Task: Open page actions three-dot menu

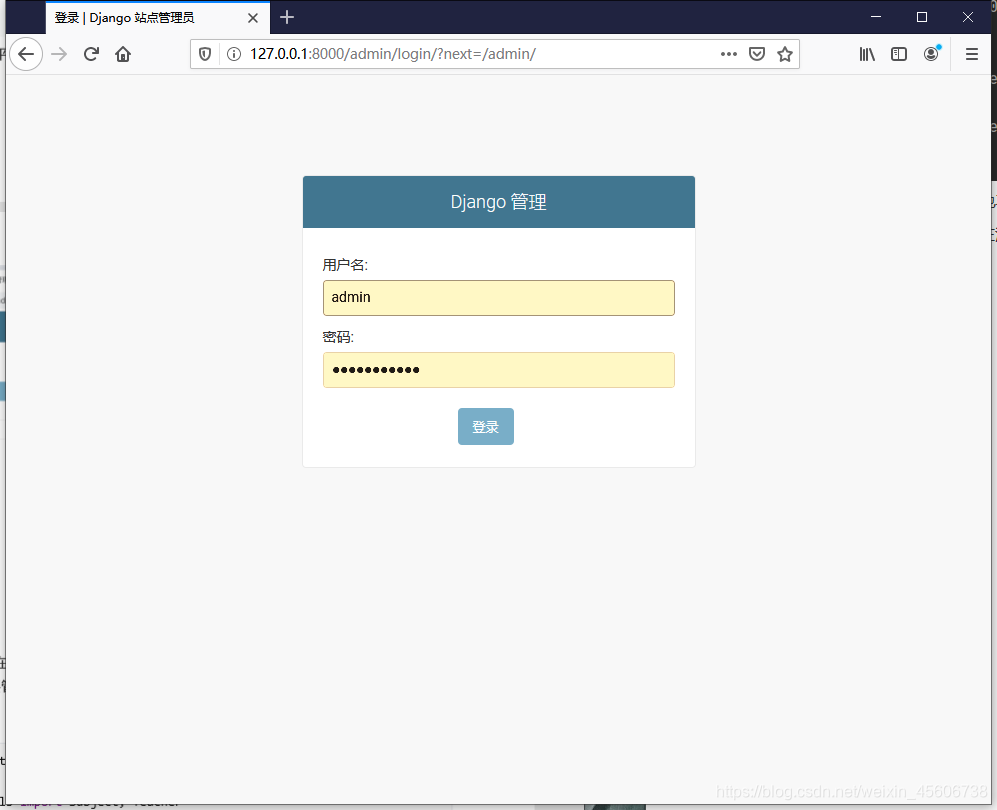Action: point(729,54)
